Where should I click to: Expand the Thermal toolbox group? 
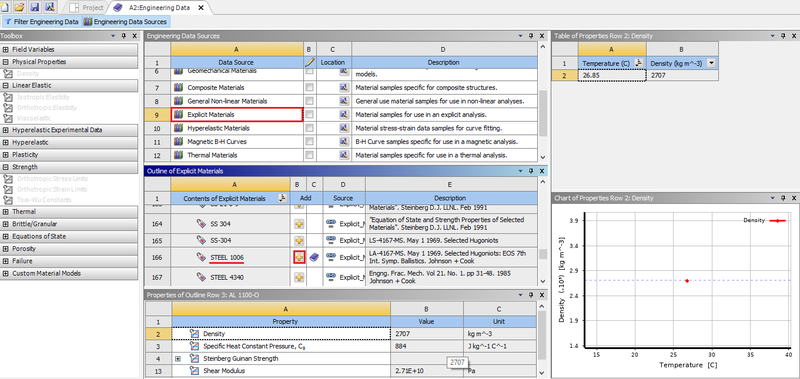[x=6, y=211]
